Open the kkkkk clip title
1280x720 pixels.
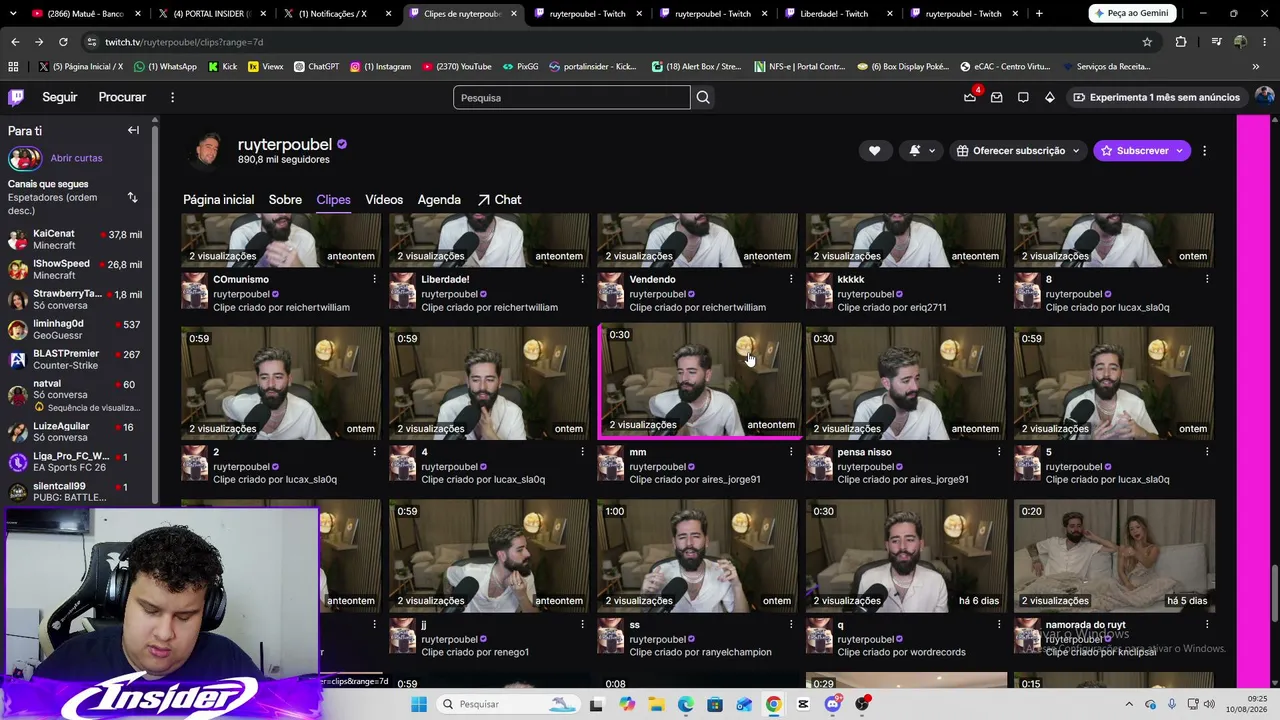[x=851, y=280]
